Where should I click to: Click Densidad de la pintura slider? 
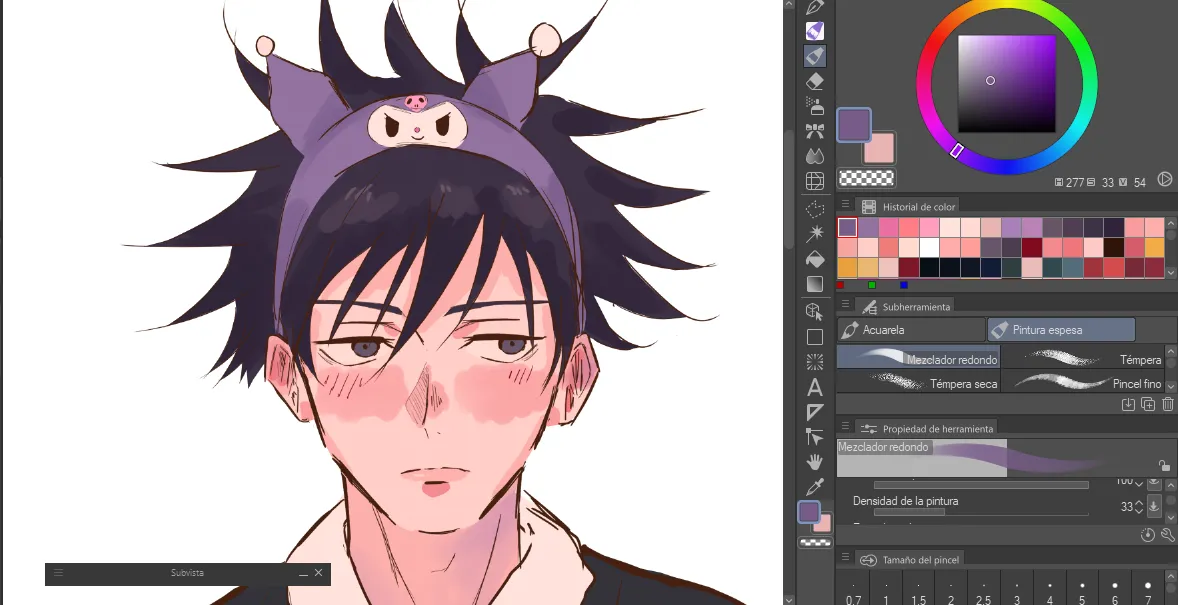(981, 513)
